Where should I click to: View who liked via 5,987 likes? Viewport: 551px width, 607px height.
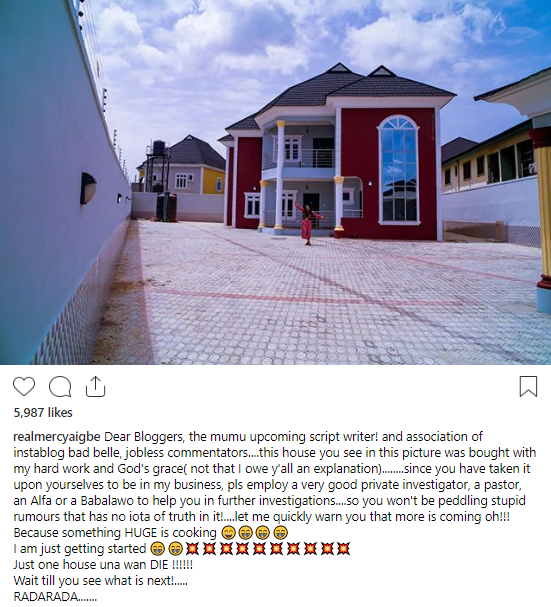coord(43,413)
